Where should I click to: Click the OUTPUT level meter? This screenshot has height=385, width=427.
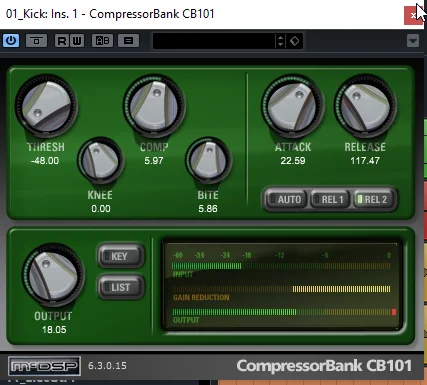coord(281,312)
